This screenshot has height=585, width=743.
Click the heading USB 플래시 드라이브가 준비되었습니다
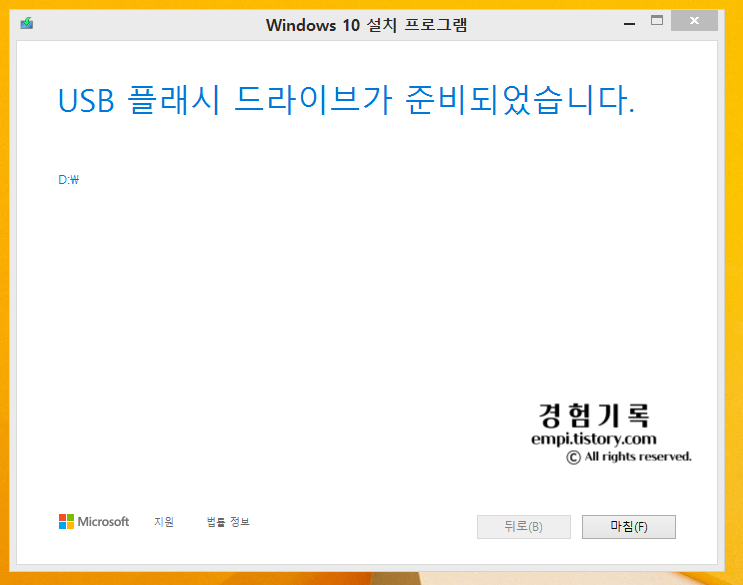tap(346, 100)
